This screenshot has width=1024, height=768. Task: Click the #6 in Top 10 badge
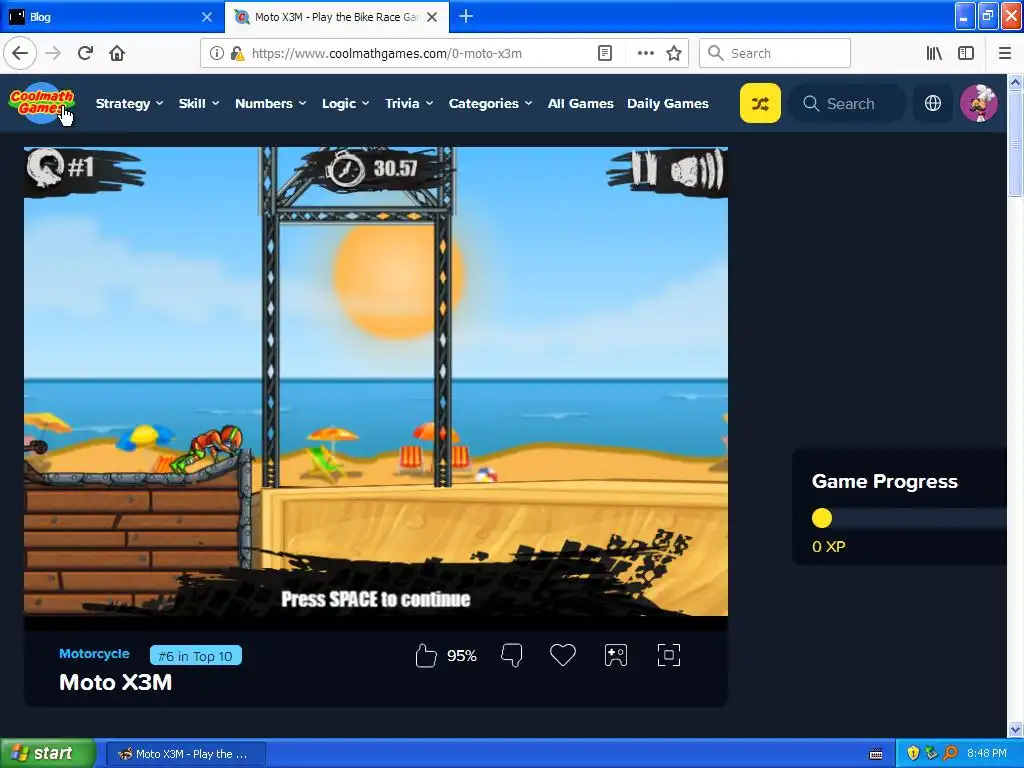[196, 656]
